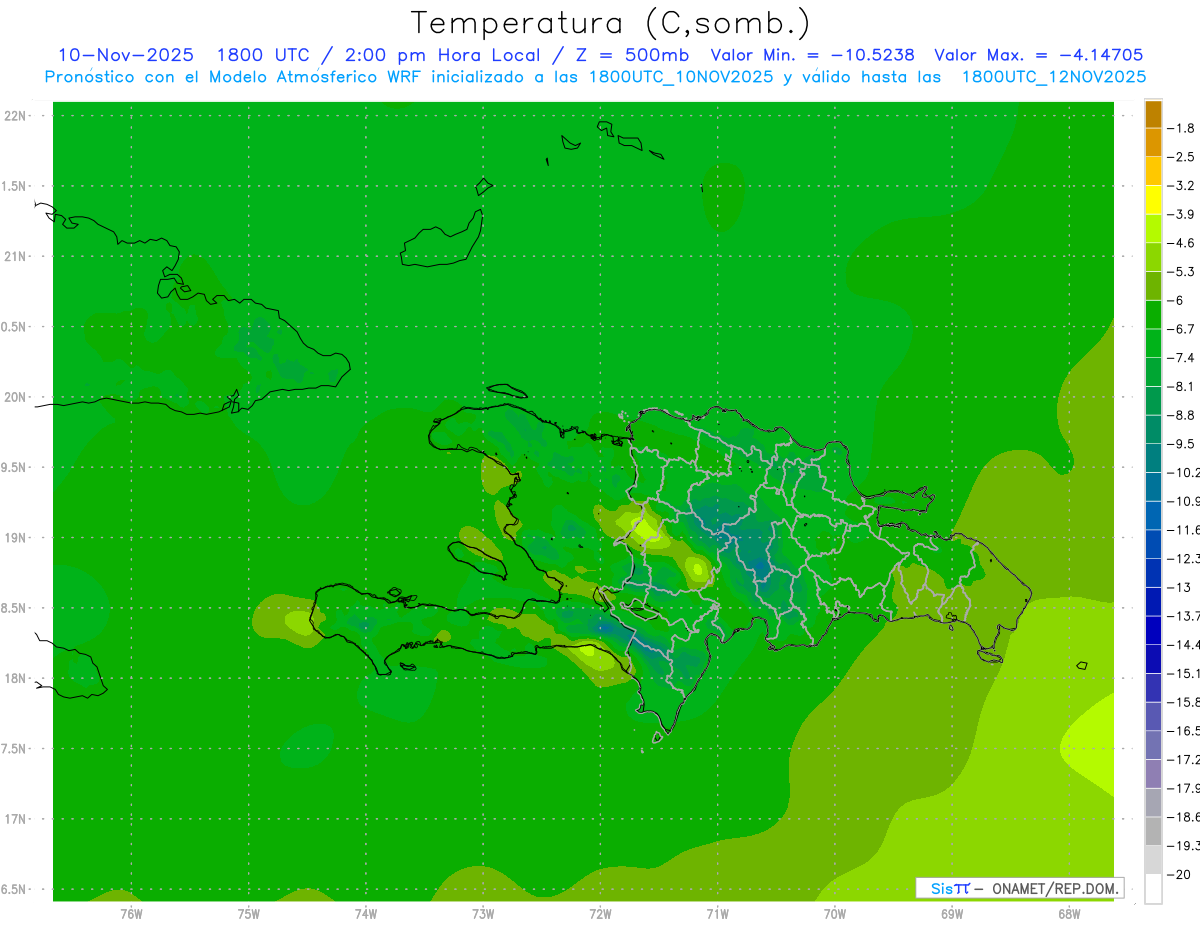
Task: Click the 73W longitude label
Action: click(x=483, y=913)
